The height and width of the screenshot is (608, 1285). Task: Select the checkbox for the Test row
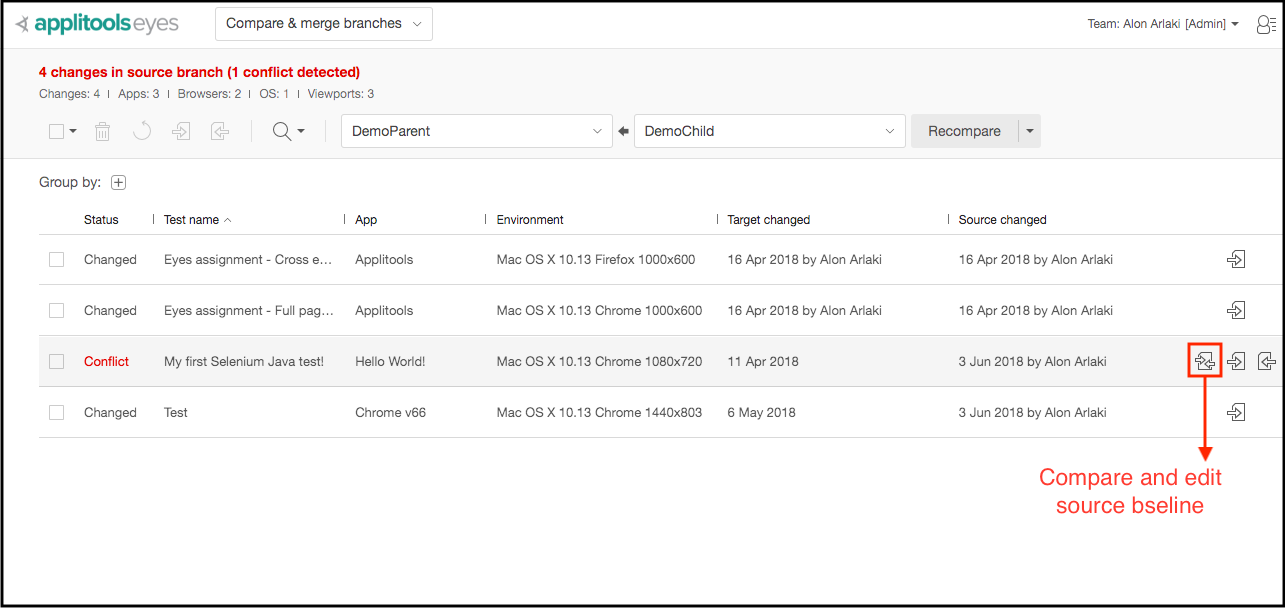[57, 412]
